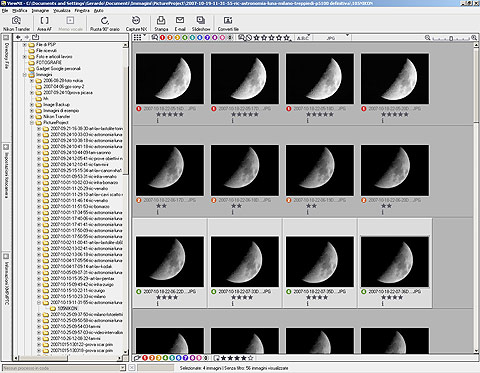Click the folder back navigation arrow

[x=19, y=37]
